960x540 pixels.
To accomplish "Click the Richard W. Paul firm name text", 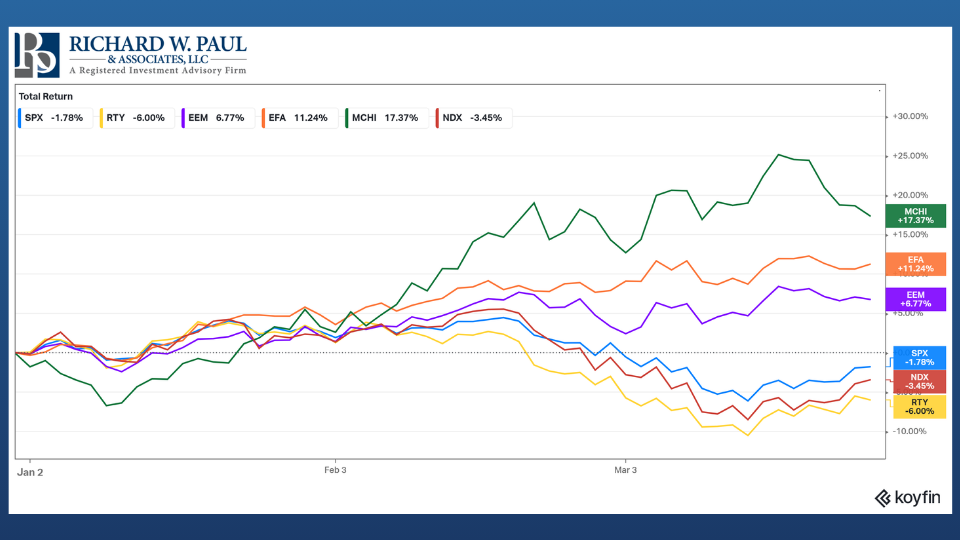I will pyautogui.click(x=157, y=45).
